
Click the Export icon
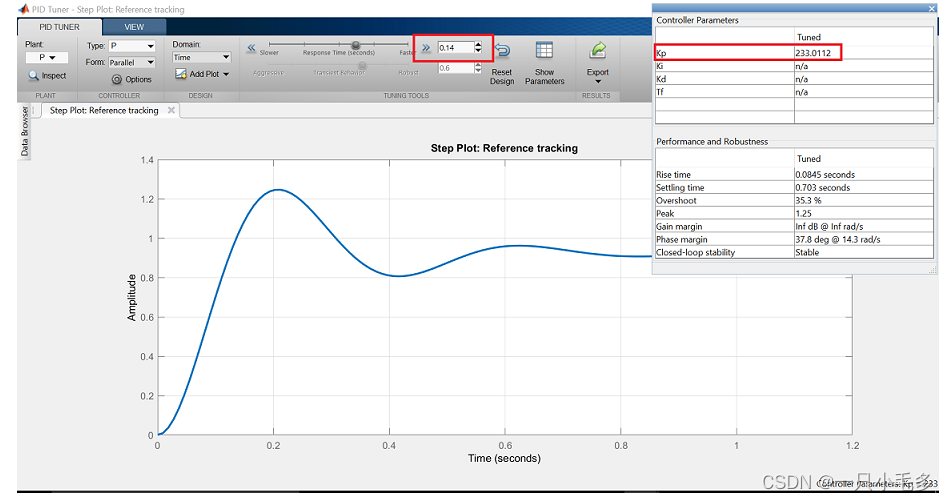[x=597, y=50]
